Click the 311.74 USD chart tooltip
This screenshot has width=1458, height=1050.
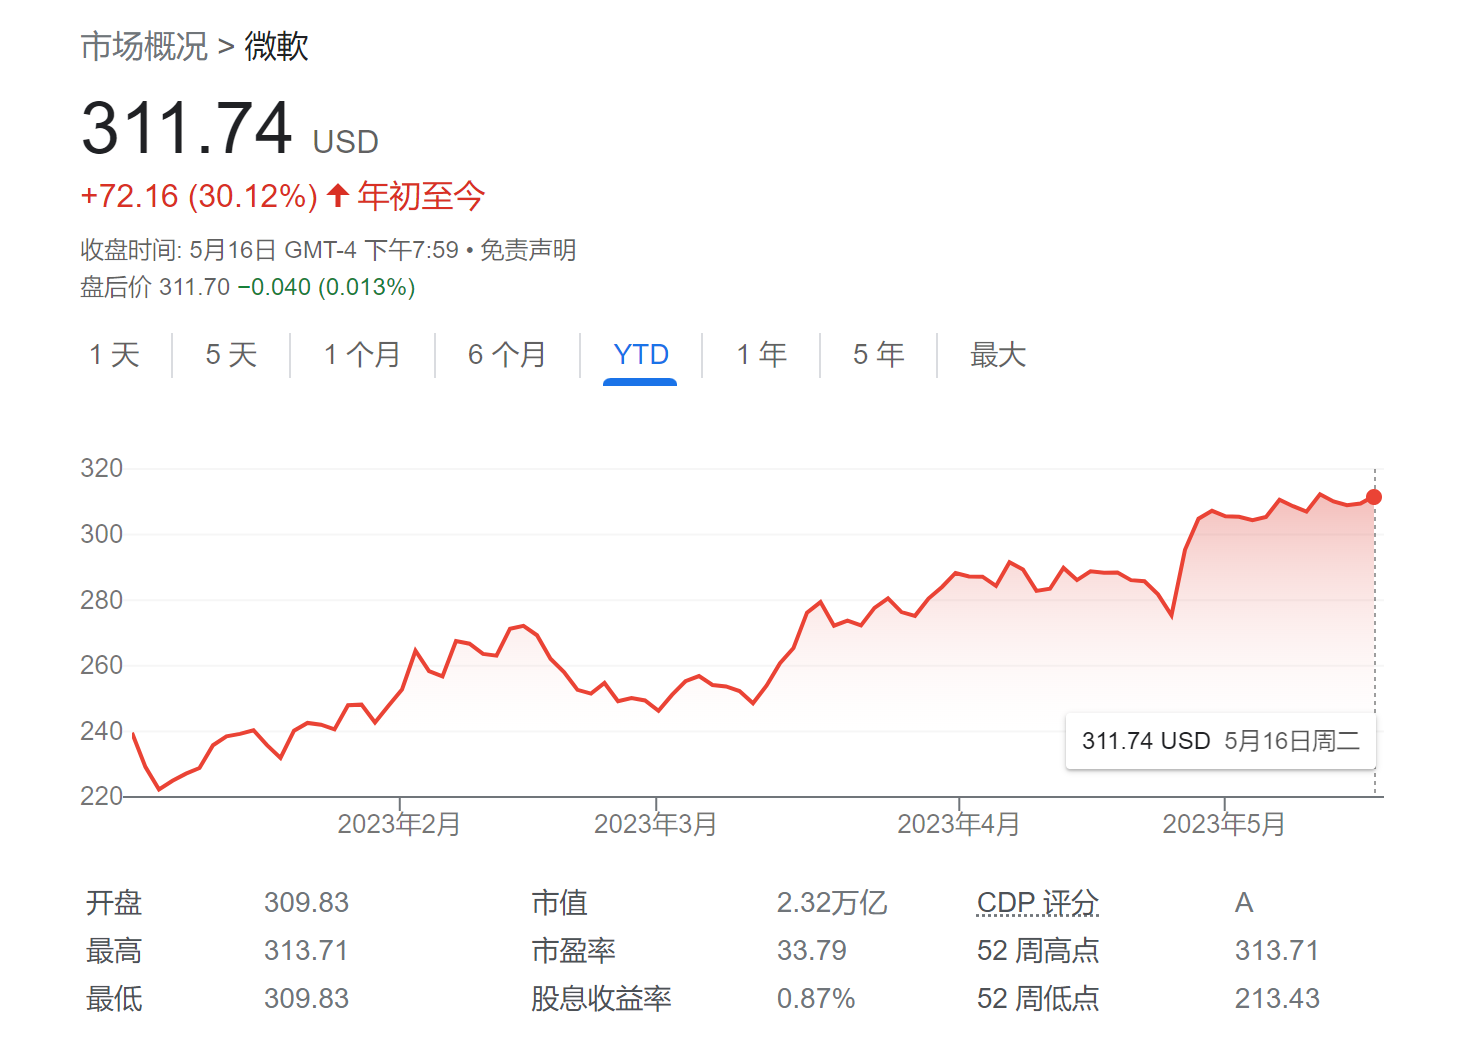coord(1220,741)
